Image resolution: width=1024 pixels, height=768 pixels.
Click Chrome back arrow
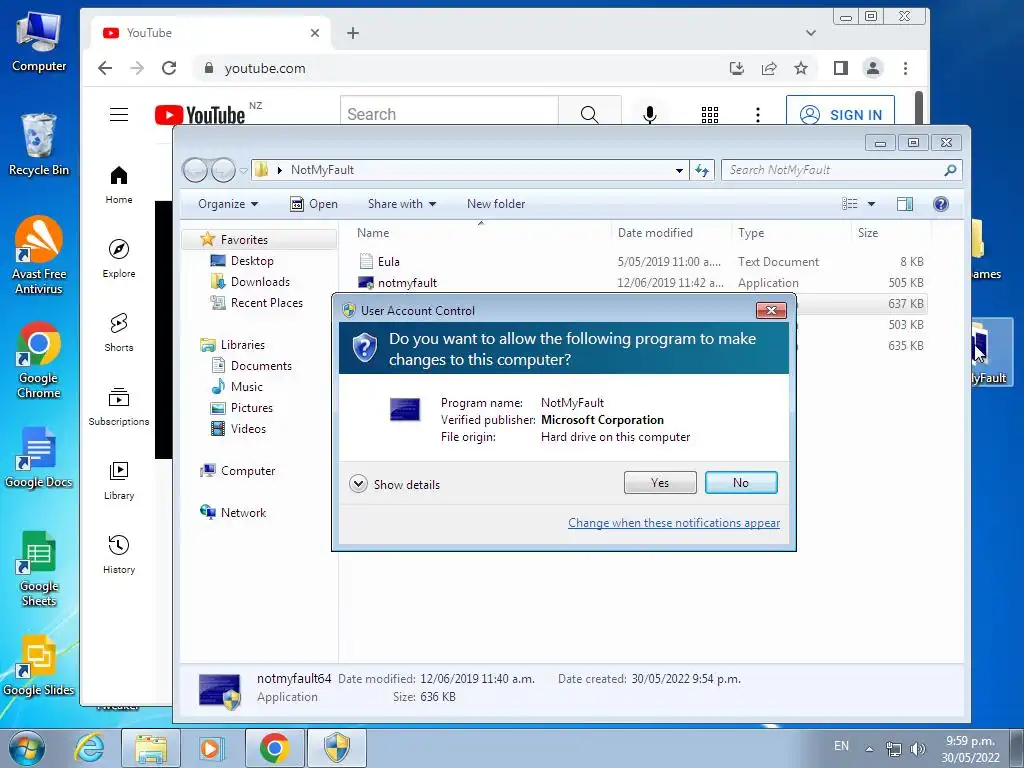point(105,68)
